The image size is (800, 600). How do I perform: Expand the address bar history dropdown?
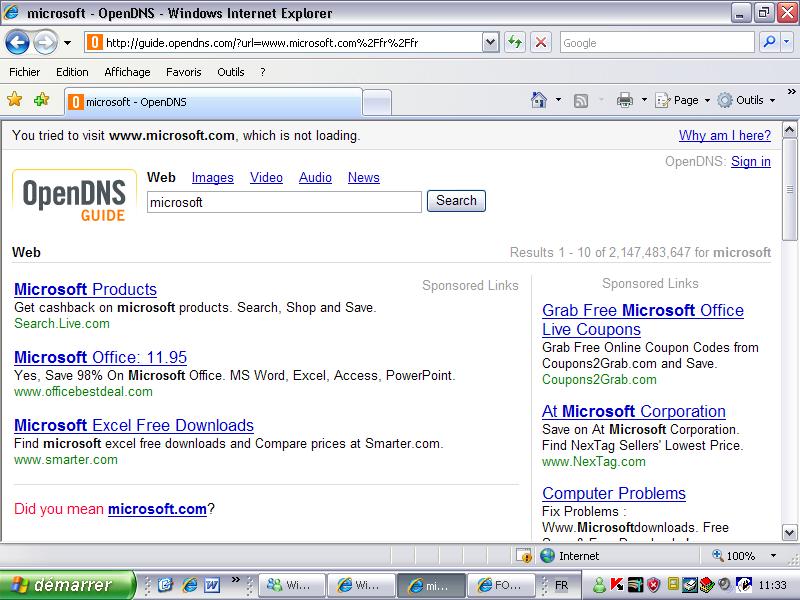pos(490,43)
